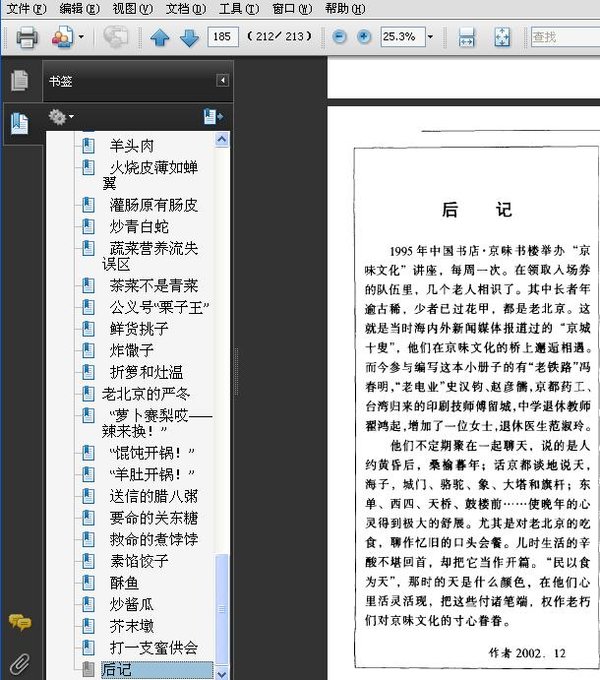Select bookmark 芥末墩

(132, 626)
